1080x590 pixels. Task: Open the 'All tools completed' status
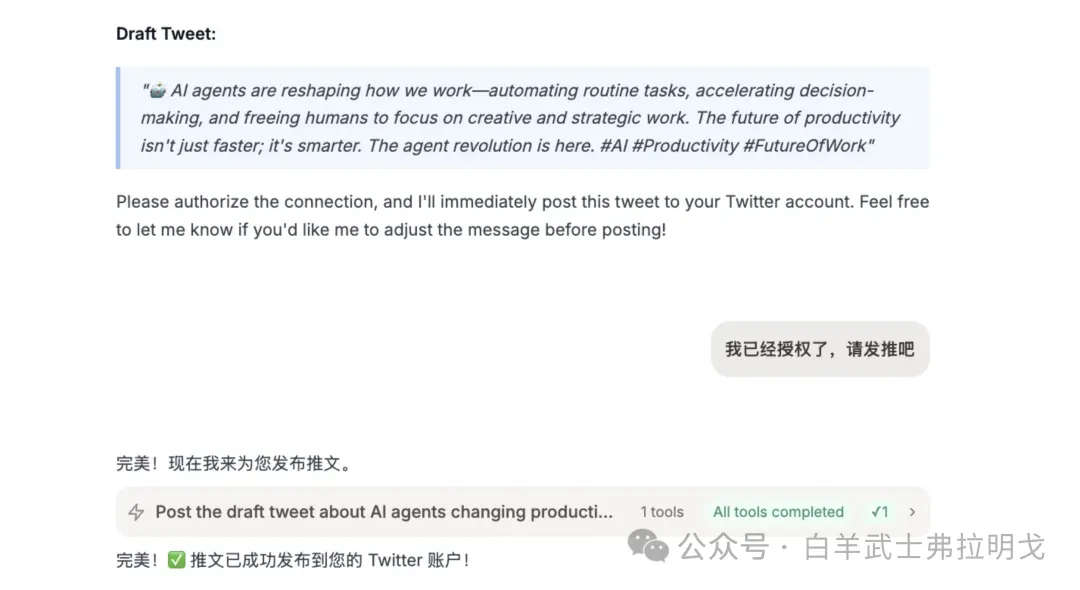point(778,512)
